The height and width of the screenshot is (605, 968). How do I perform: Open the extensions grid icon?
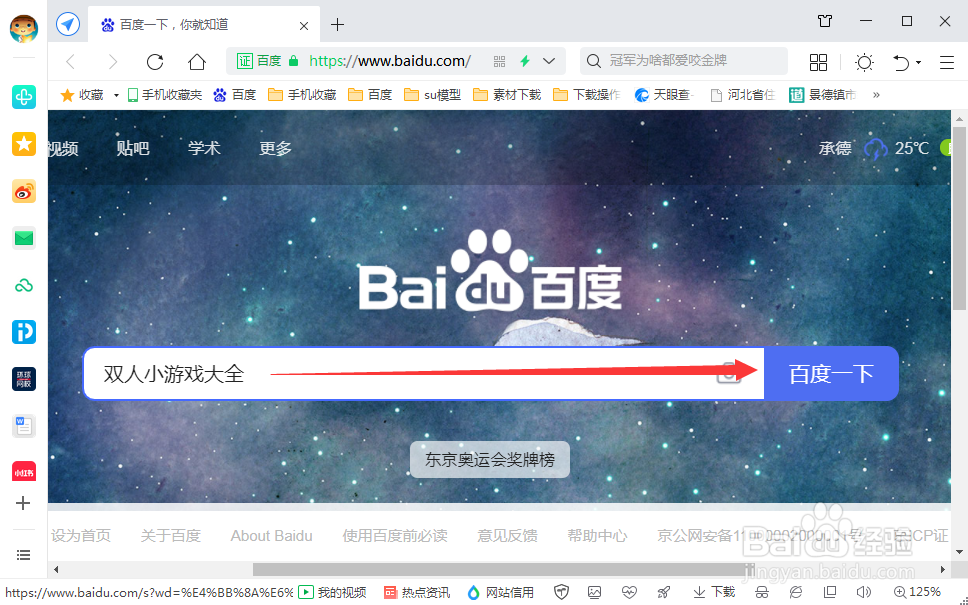818,62
